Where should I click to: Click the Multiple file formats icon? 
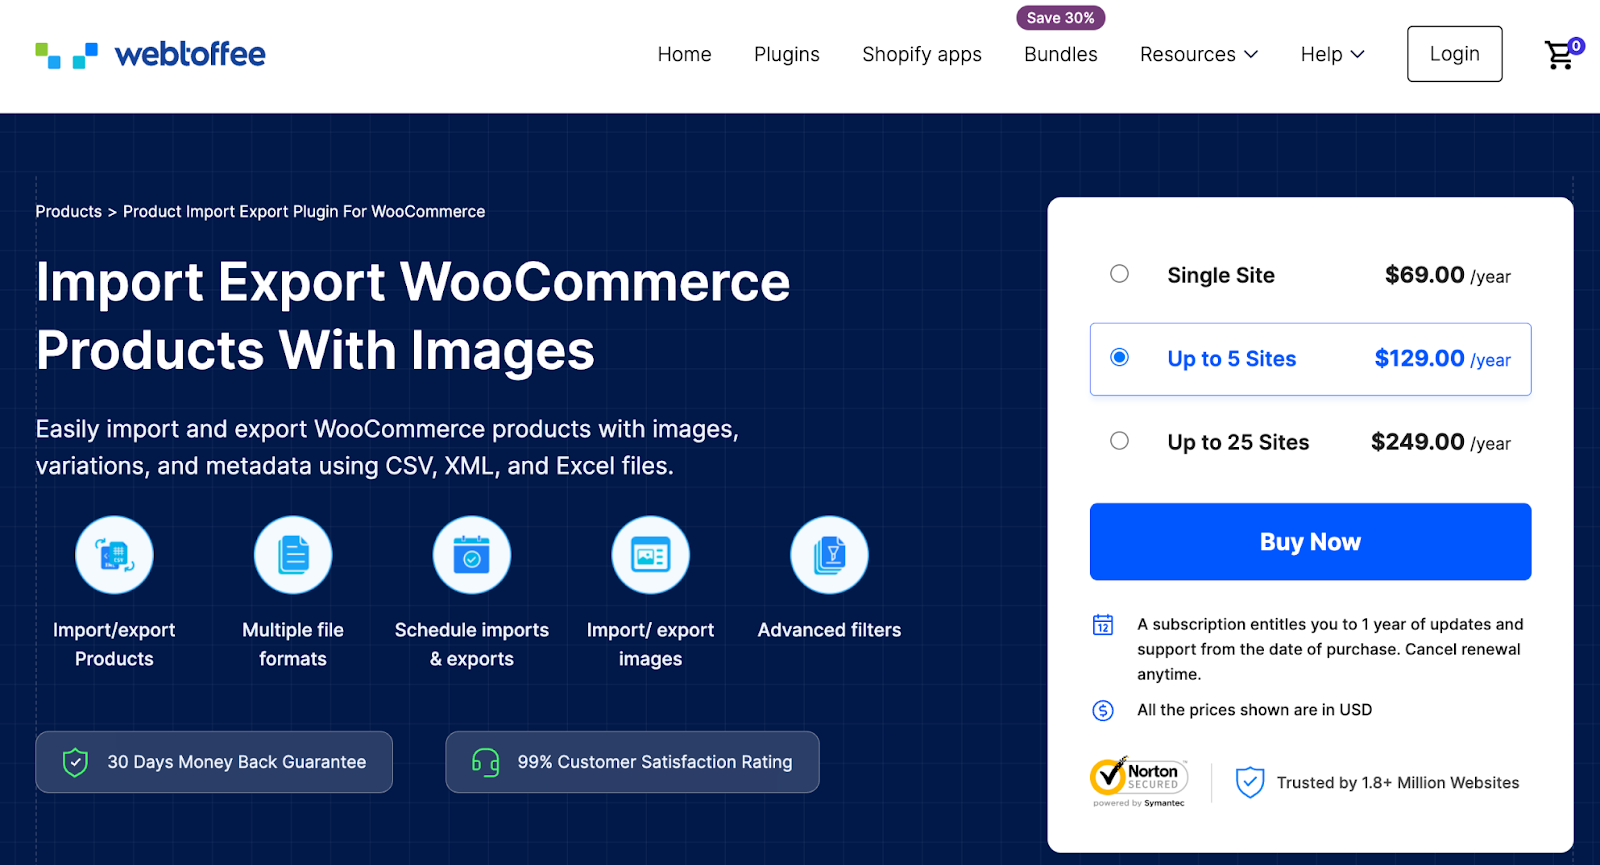pyautogui.click(x=293, y=555)
